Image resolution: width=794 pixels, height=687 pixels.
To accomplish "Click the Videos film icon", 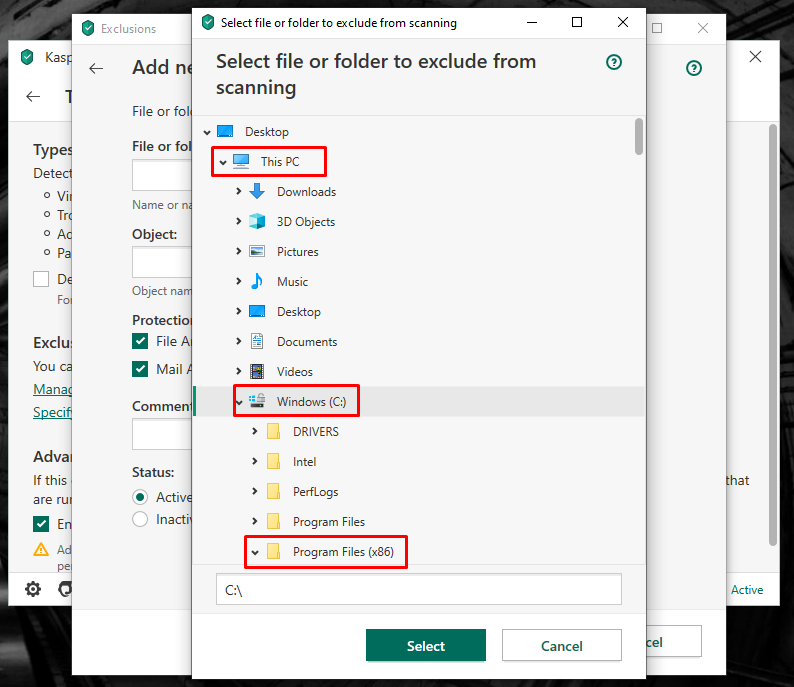I will (x=257, y=371).
